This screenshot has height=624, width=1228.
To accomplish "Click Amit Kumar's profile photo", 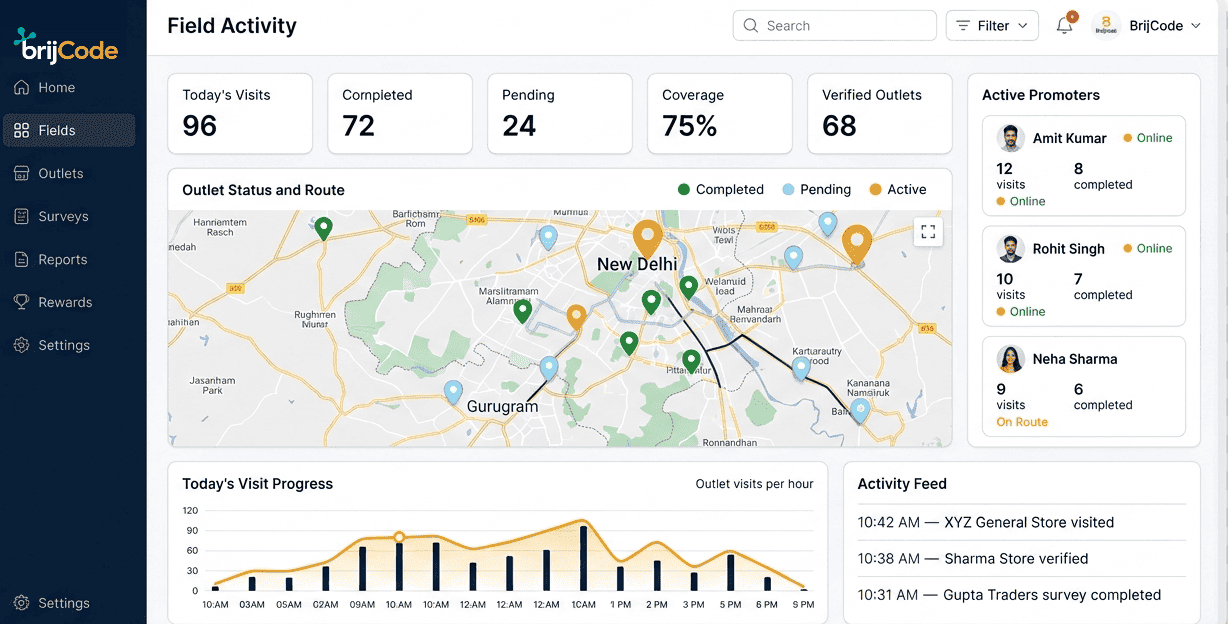I will coord(1011,138).
